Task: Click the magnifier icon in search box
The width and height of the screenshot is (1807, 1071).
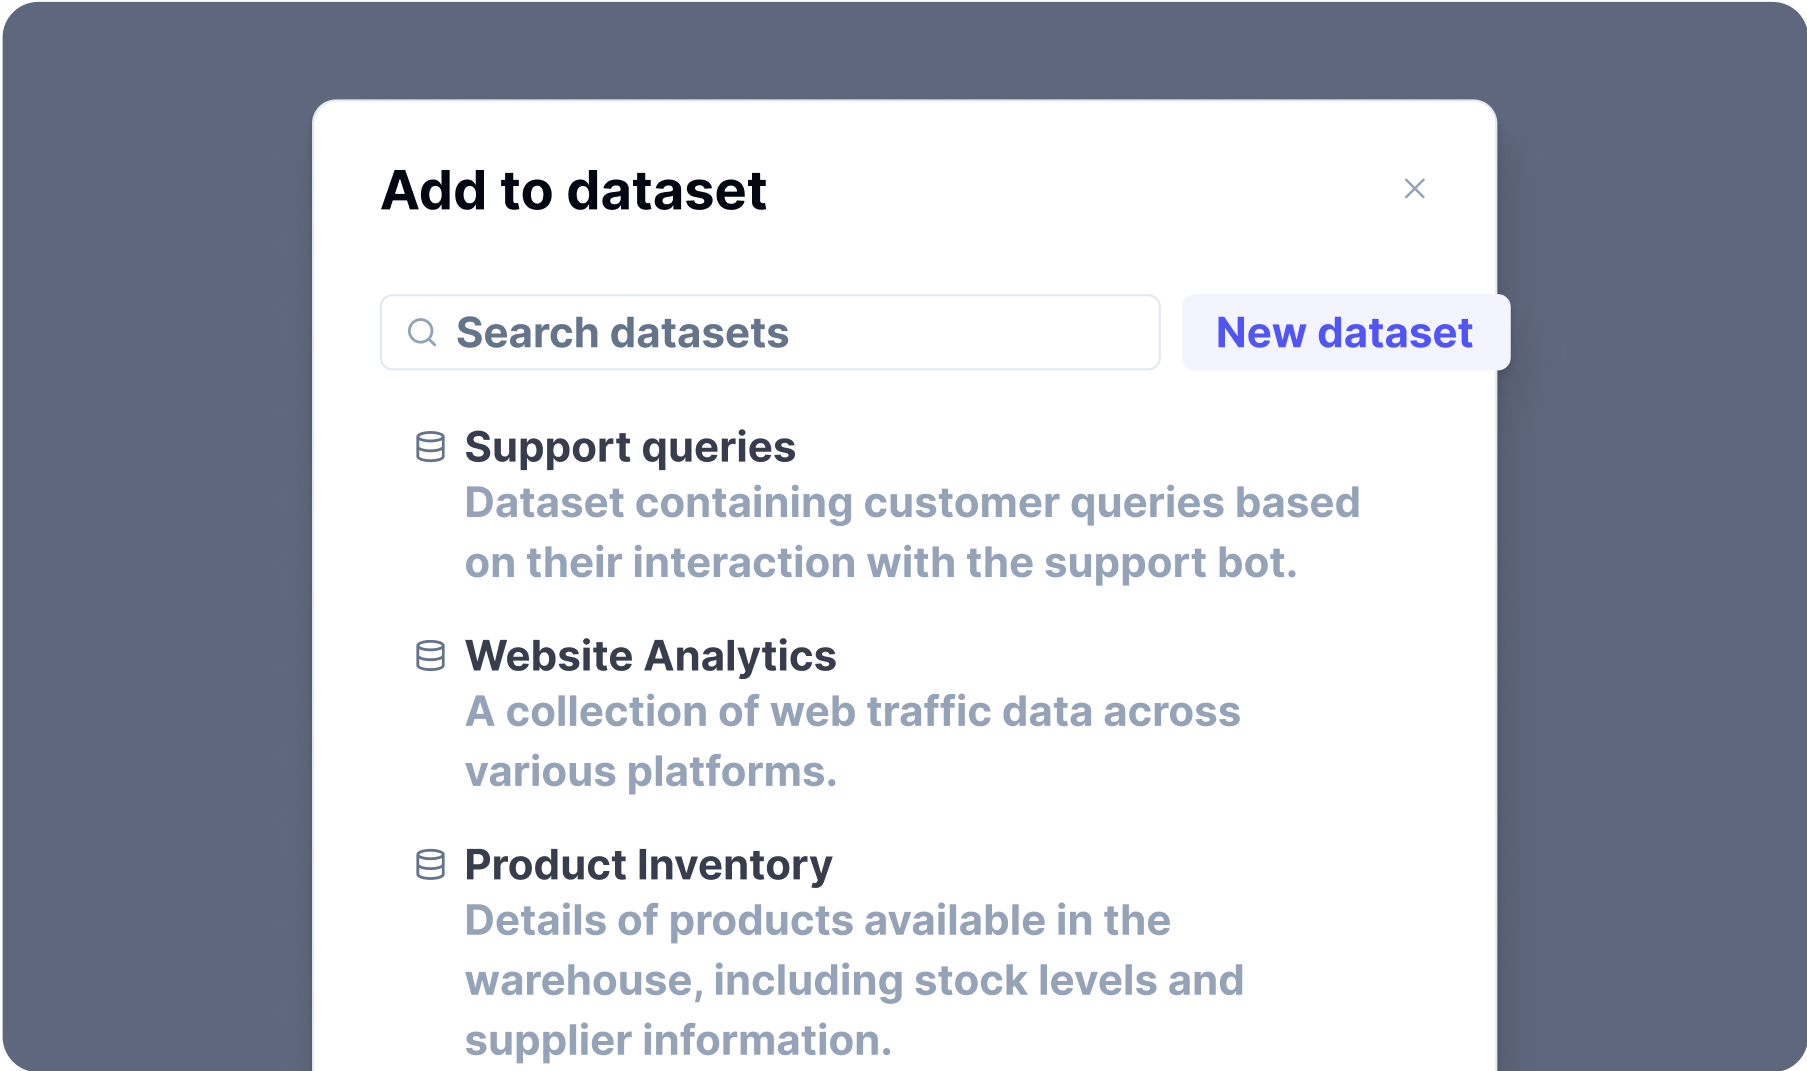Action: pos(422,332)
